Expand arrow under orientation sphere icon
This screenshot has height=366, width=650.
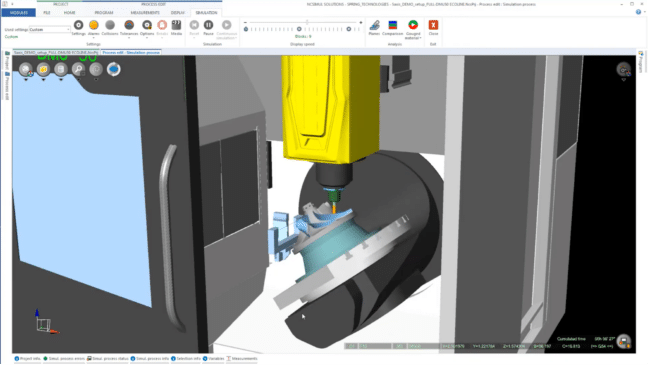click(26, 80)
